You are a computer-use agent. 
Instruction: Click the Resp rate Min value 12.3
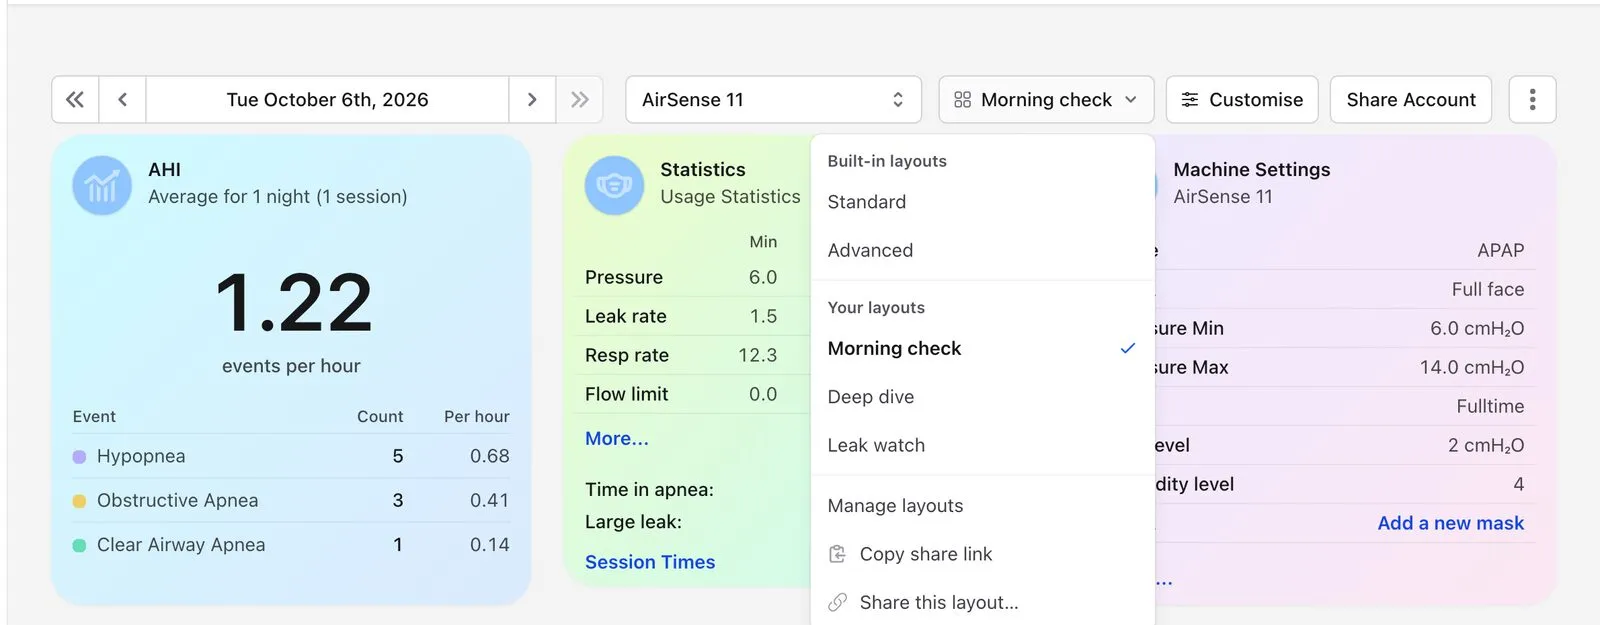coord(758,355)
